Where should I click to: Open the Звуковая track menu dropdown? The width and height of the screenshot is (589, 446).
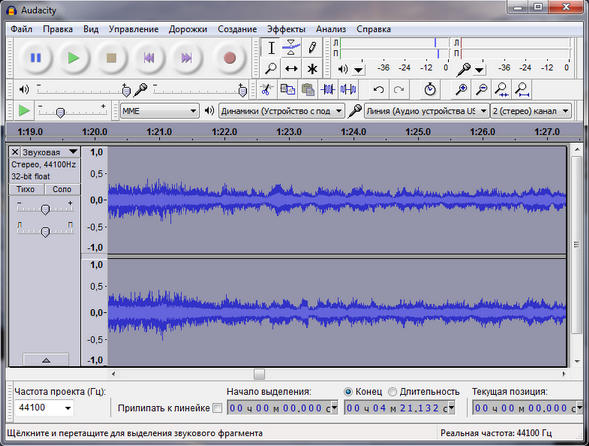[x=50, y=152]
